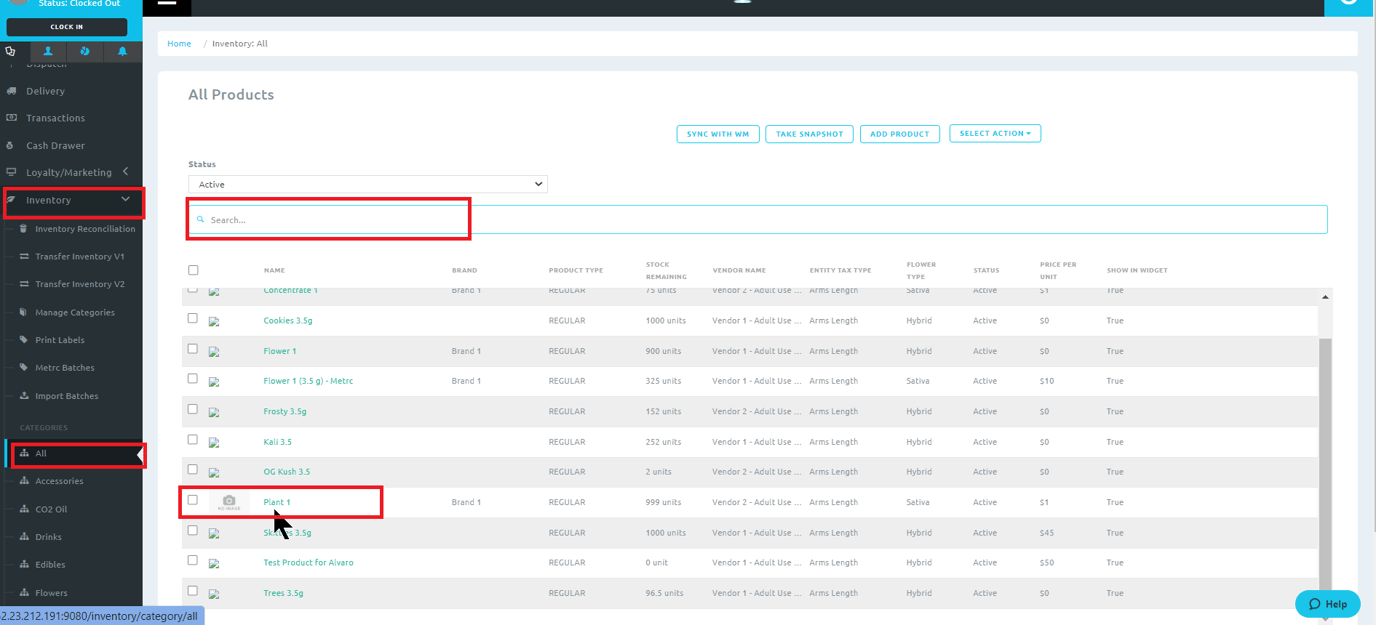
Task: Open the SELECT ACTION dropdown
Action: 994,133
